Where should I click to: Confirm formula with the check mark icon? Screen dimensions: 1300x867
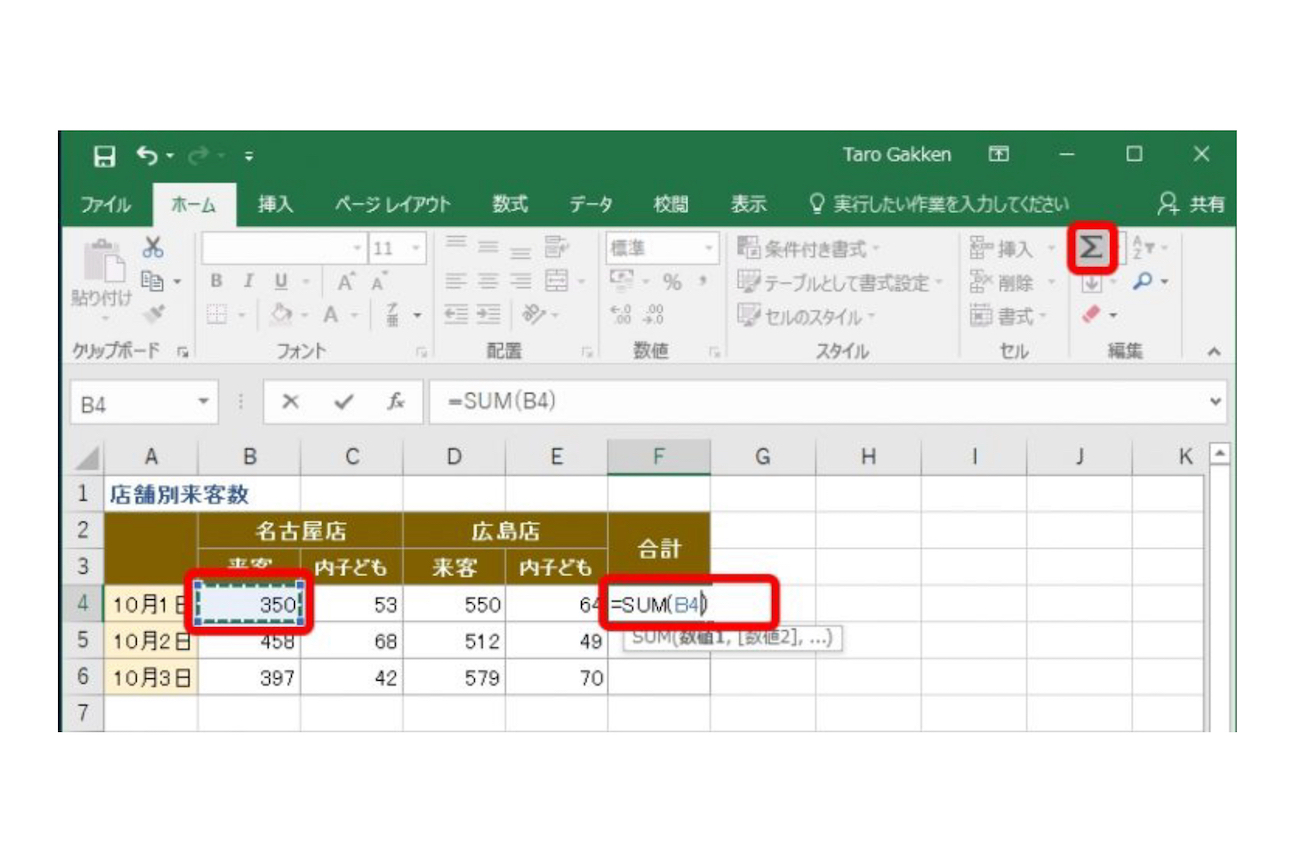[344, 402]
